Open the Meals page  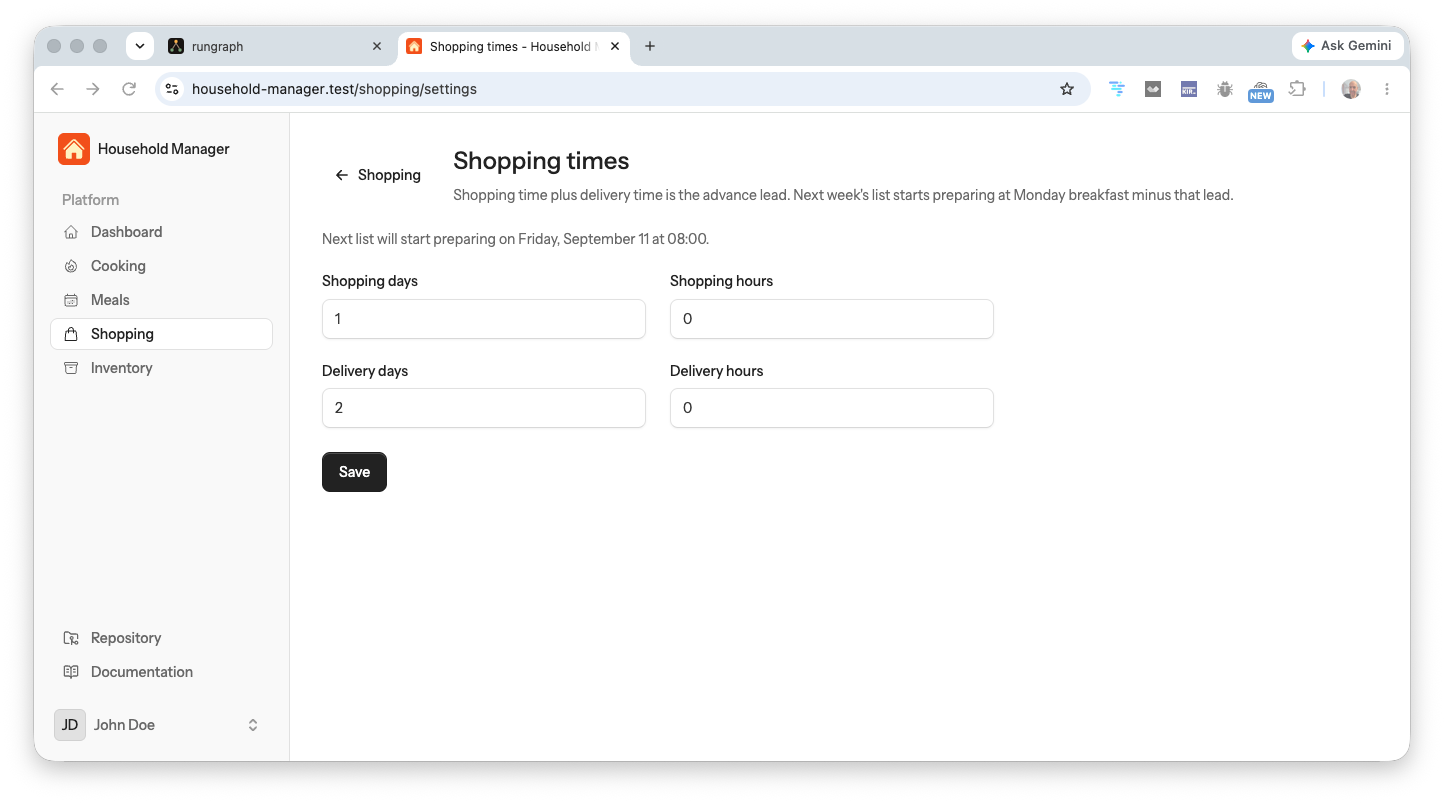click(x=161, y=300)
